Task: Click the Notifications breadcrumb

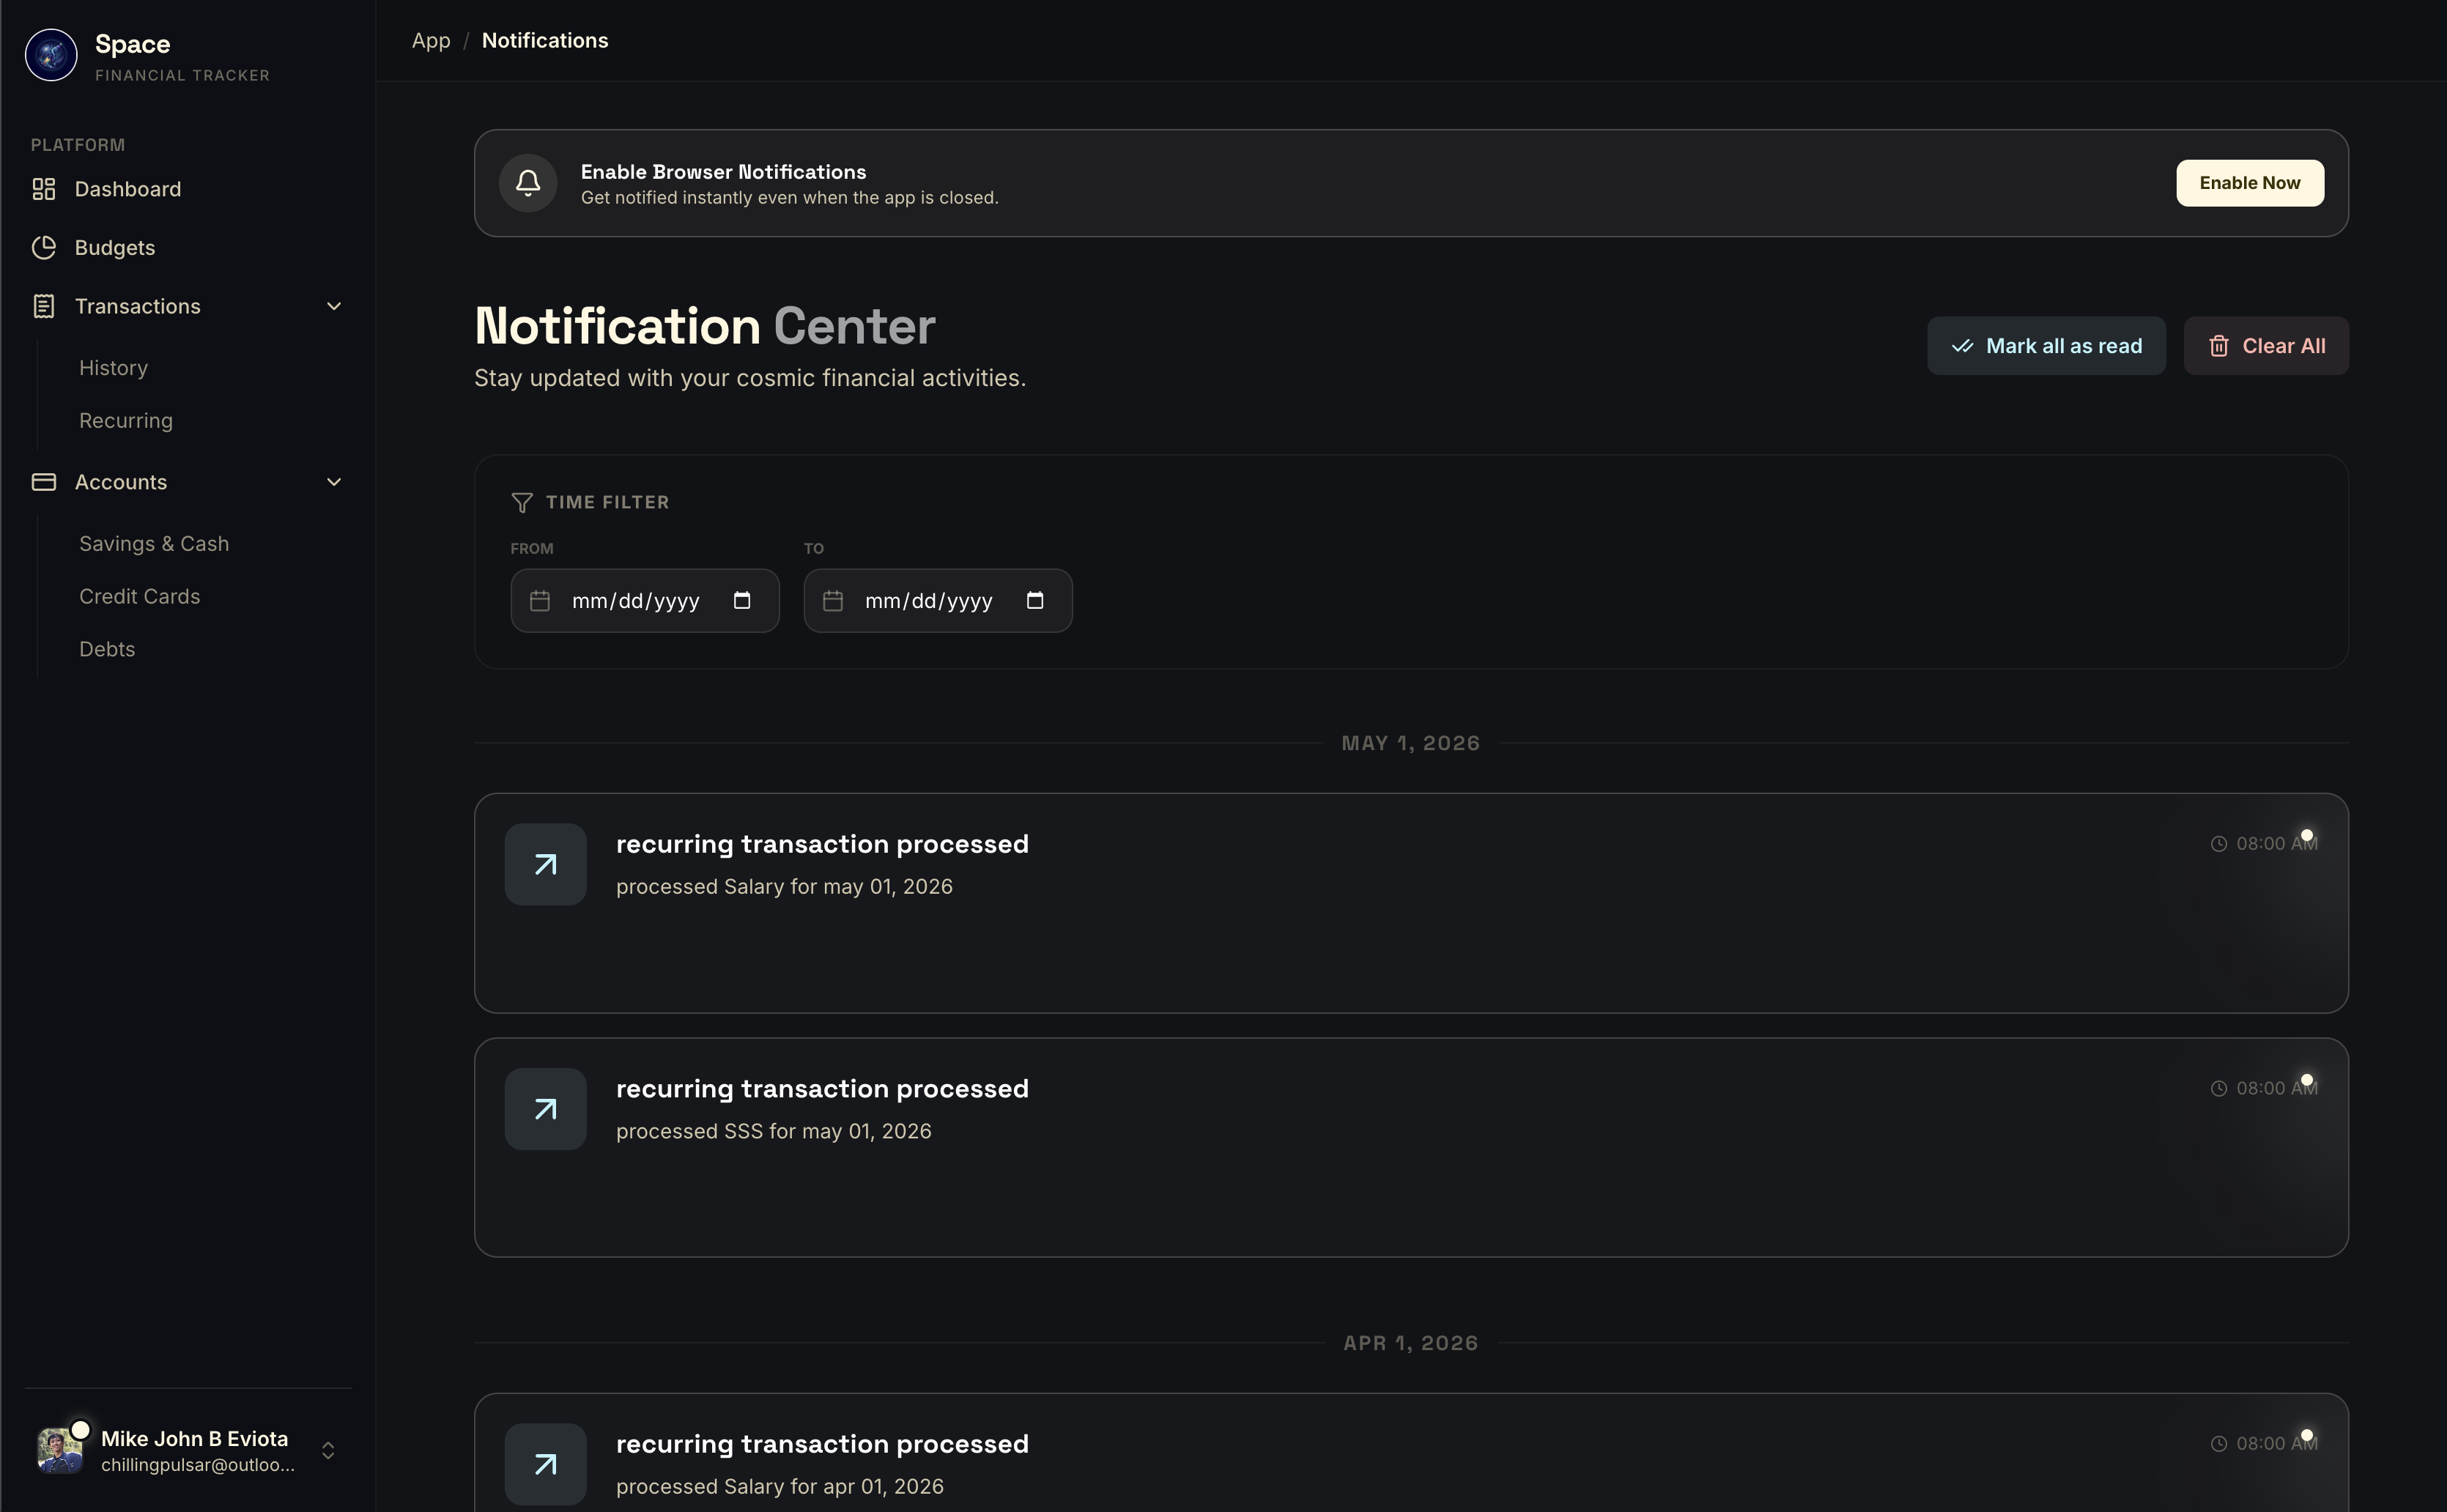Action: tap(545, 41)
